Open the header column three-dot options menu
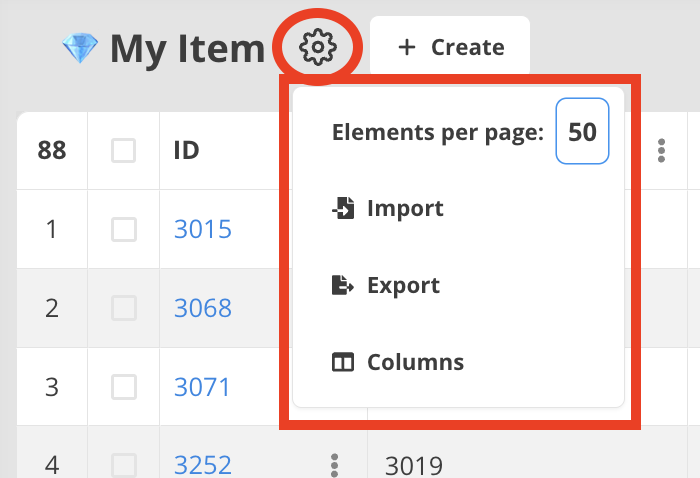700x478 pixels. click(x=660, y=150)
